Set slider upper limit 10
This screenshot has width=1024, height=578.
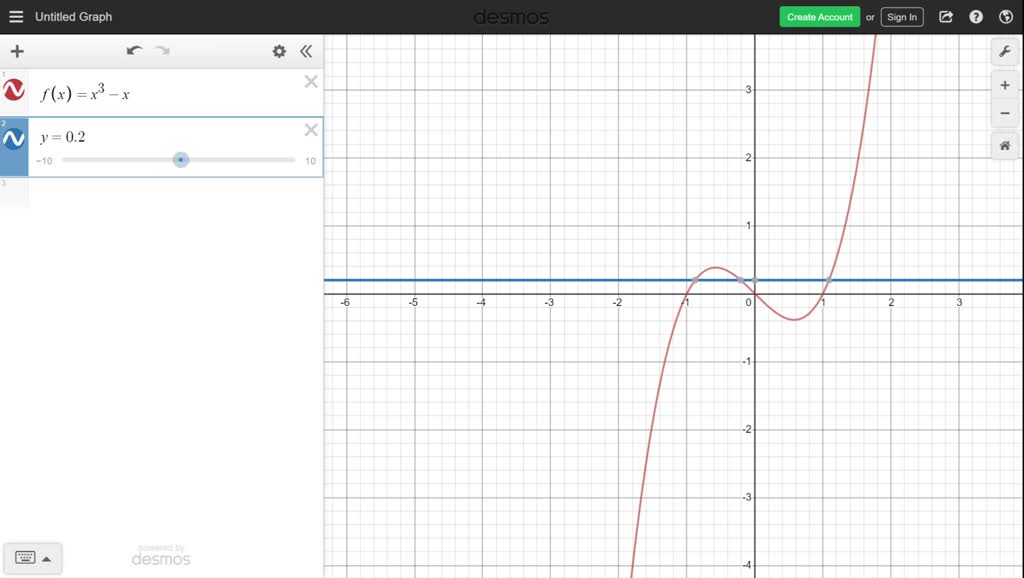pyautogui.click(x=310, y=161)
